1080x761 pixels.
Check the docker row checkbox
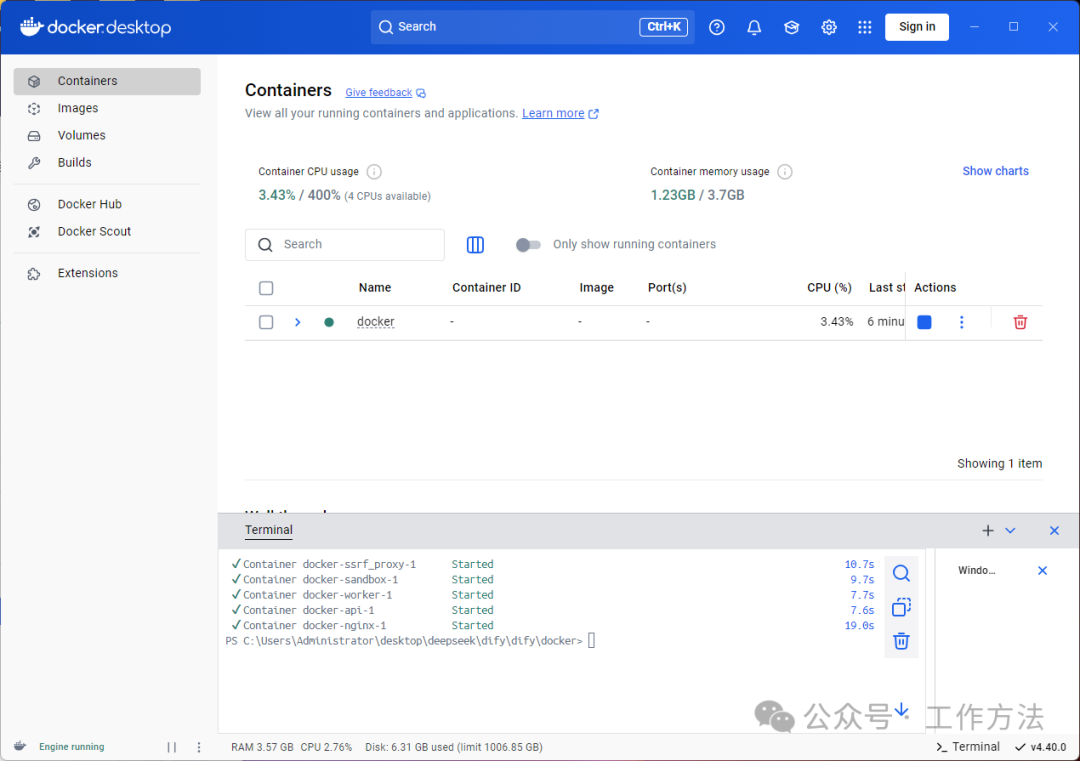(x=266, y=322)
